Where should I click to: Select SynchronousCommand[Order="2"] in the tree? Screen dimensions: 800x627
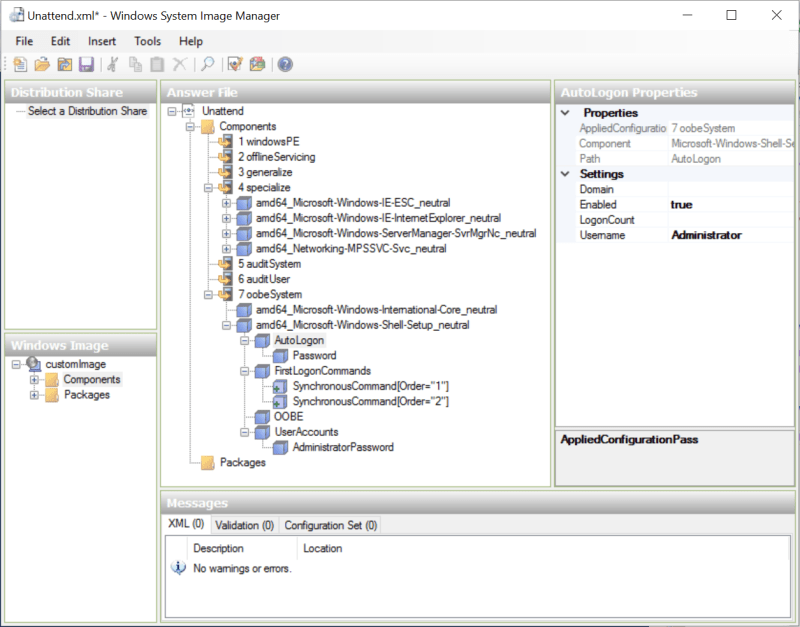click(x=370, y=401)
